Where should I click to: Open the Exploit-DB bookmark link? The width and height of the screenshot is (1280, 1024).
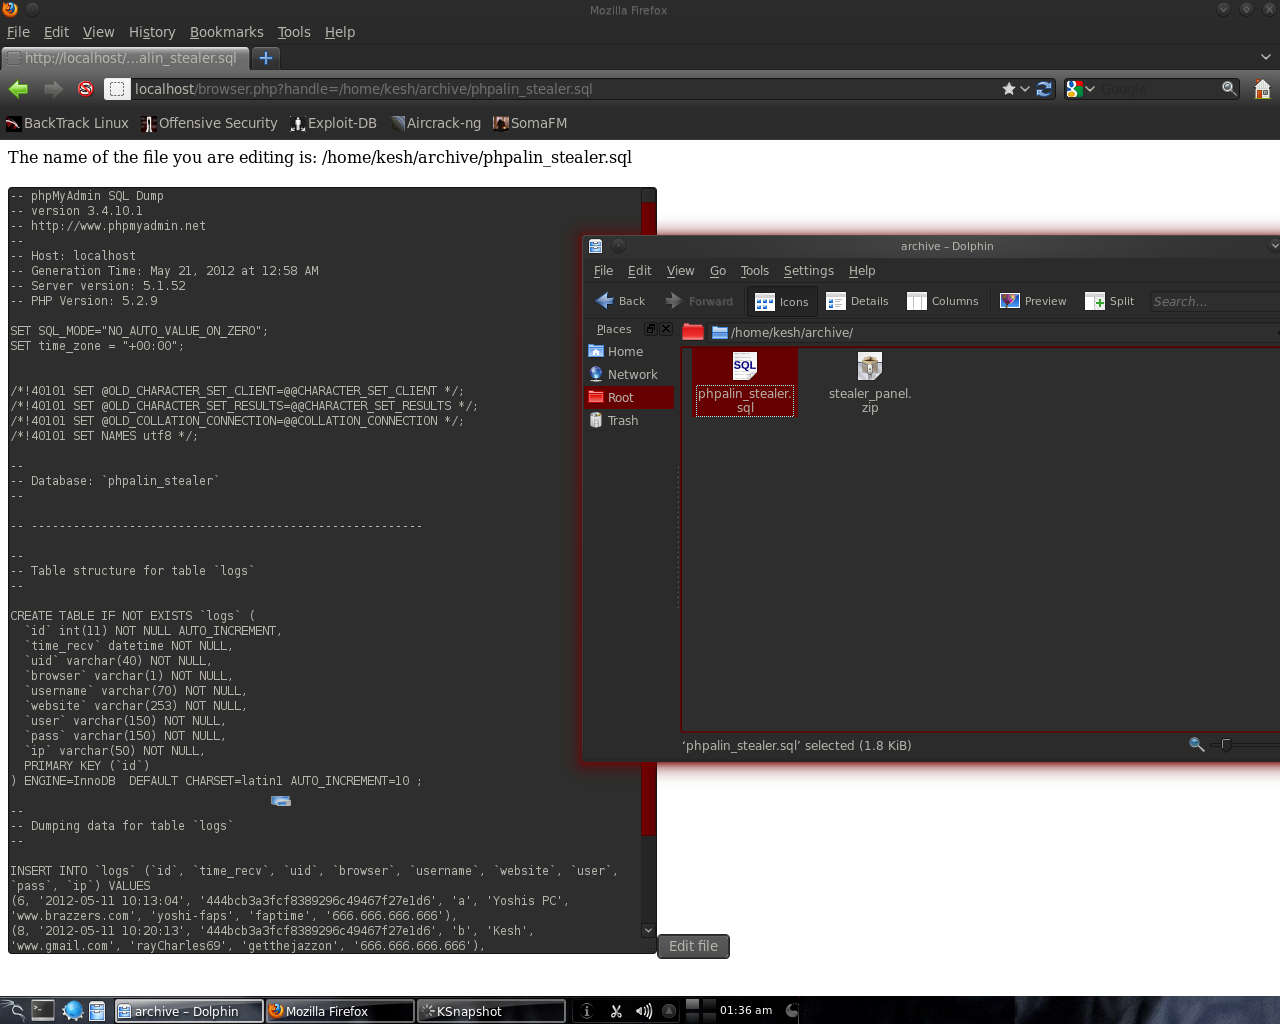coord(333,123)
